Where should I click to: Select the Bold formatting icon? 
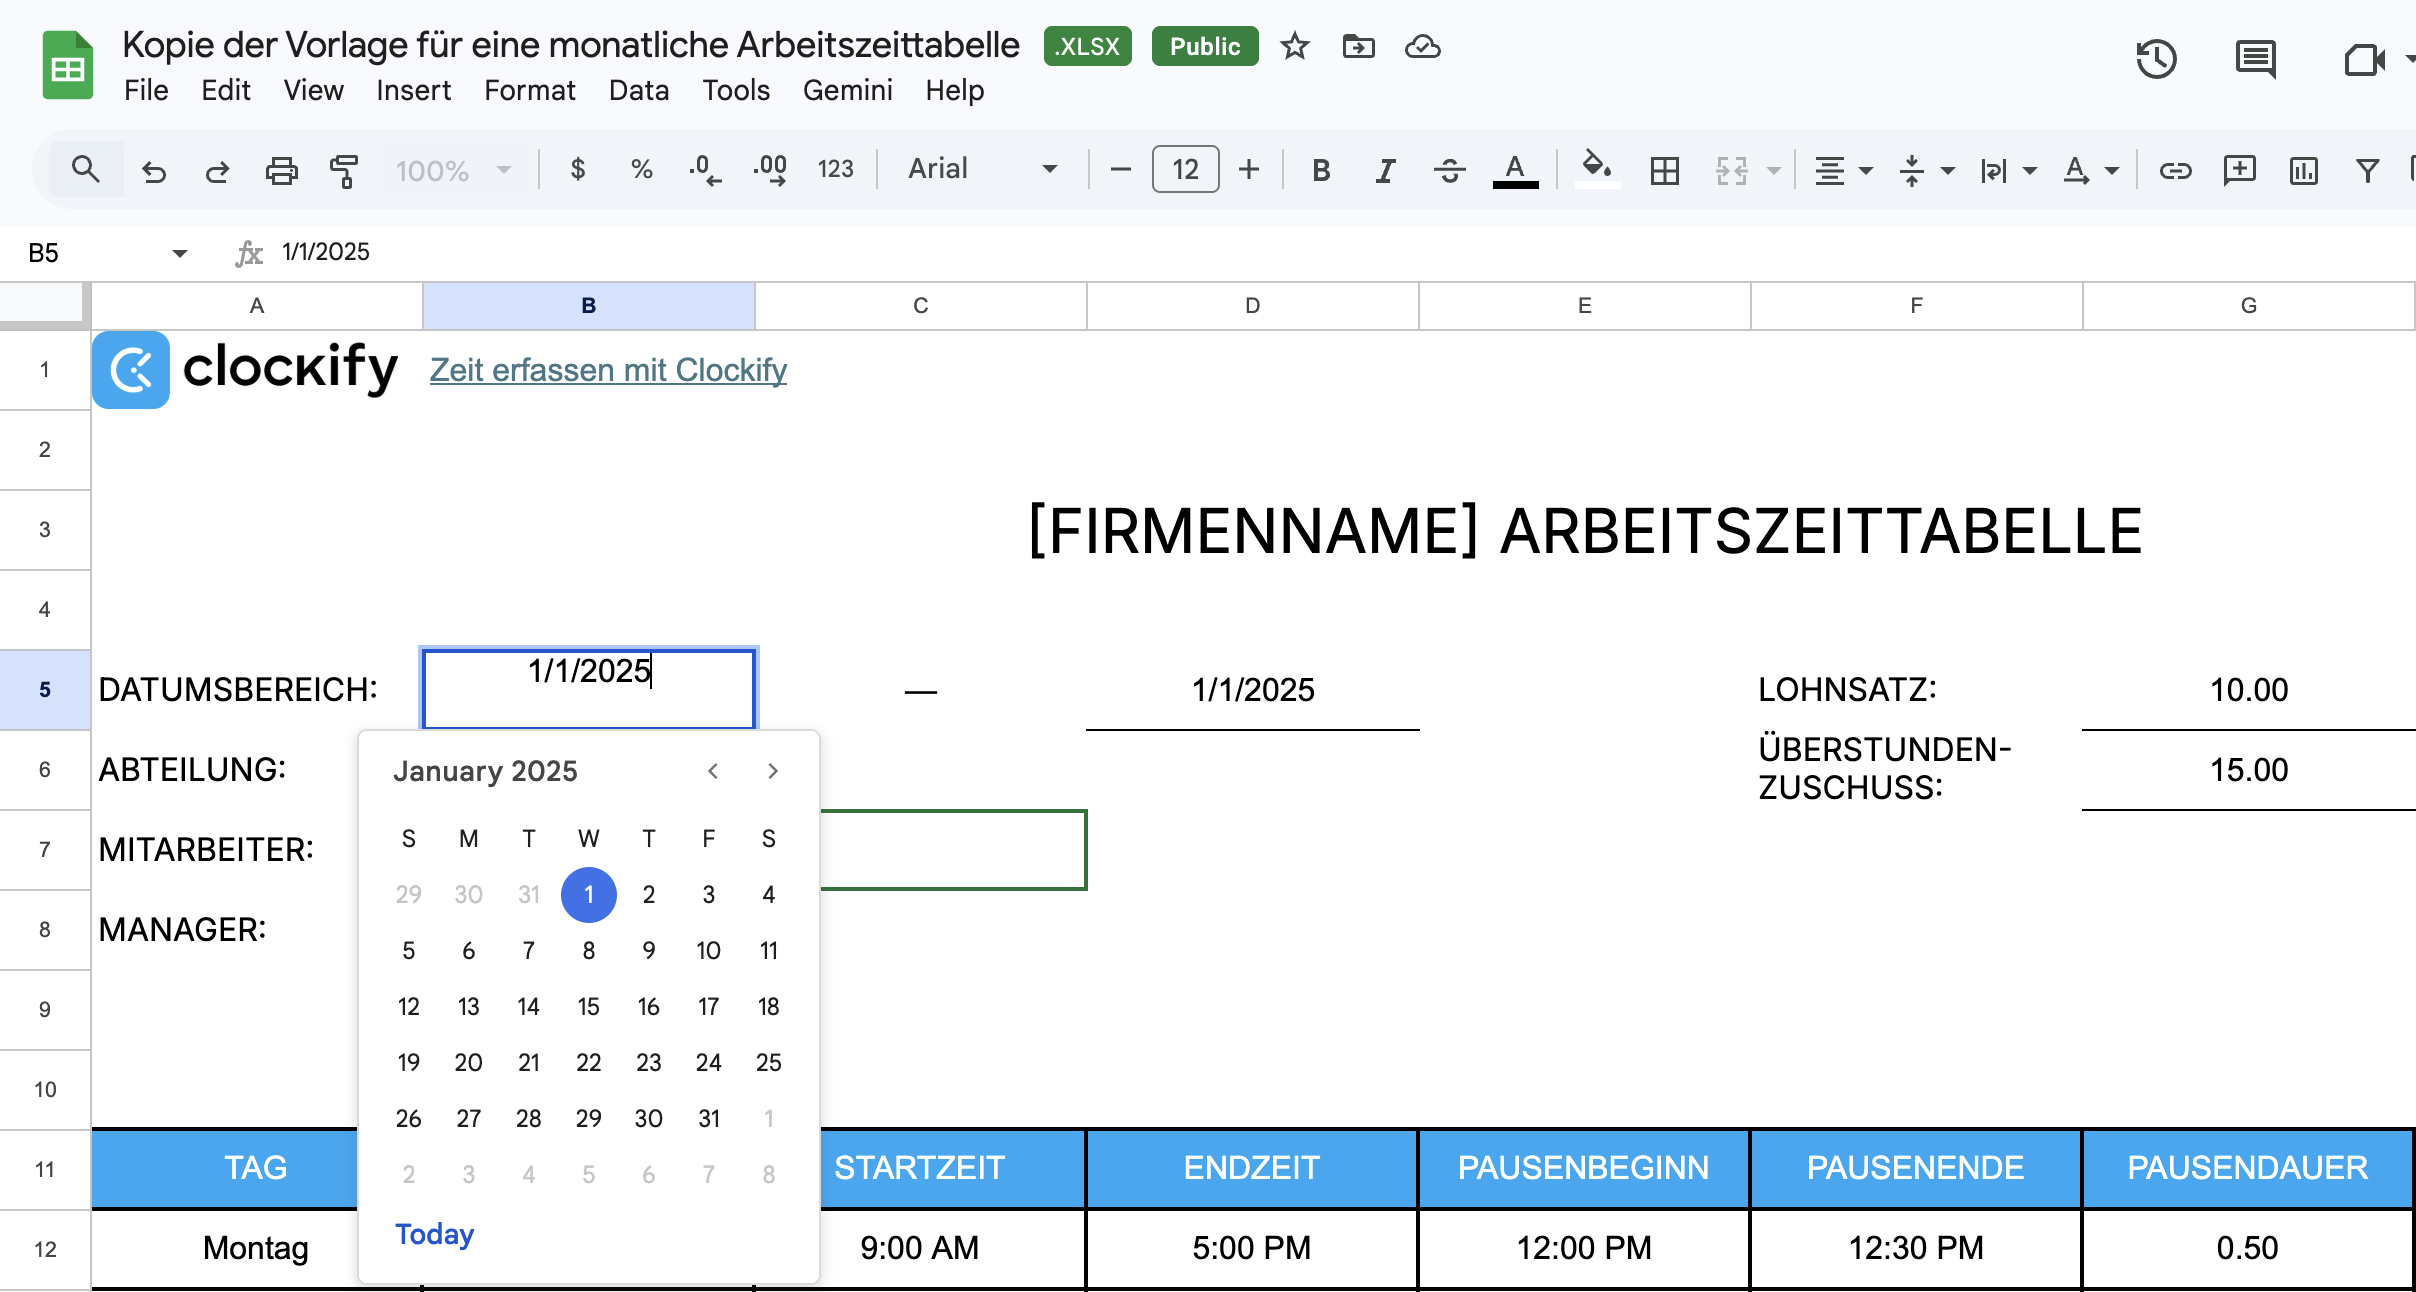coord(1320,169)
